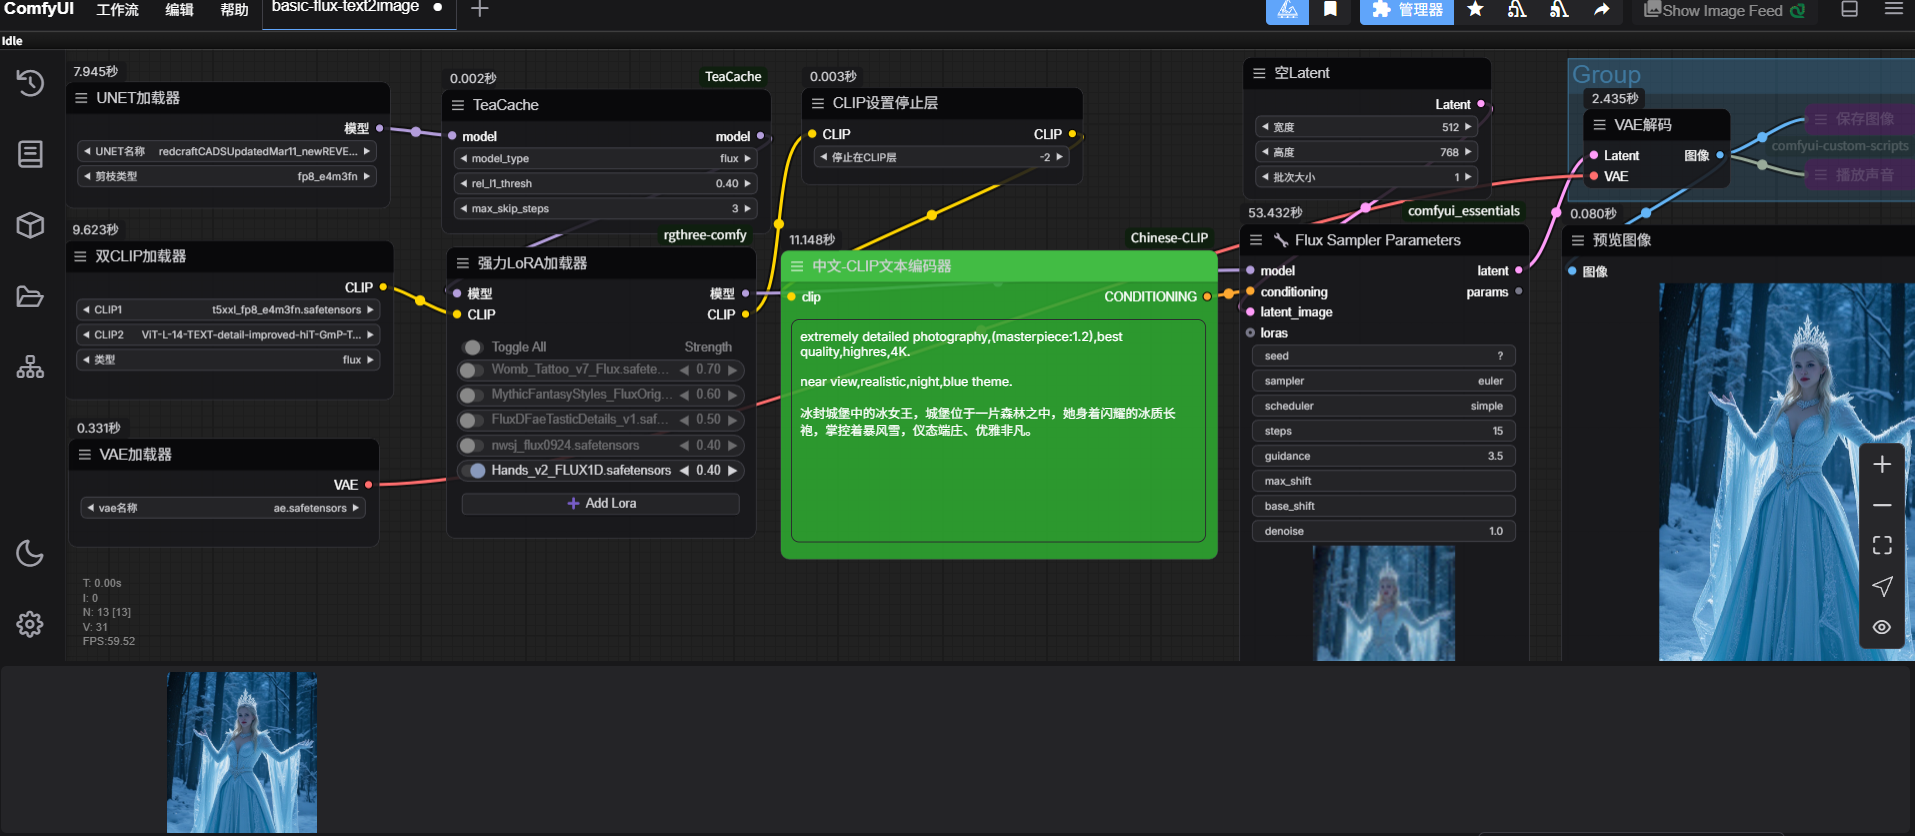The height and width of the screenshot is (836, 1915).
Task: Click the prompt text area in green node
Action: pos(998,431)
